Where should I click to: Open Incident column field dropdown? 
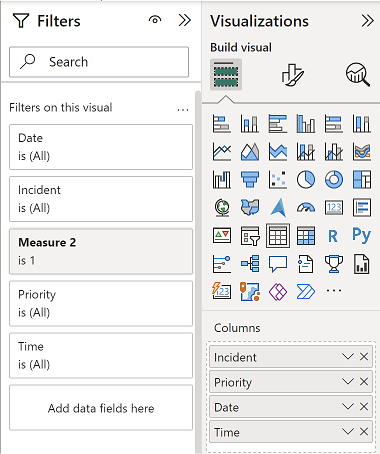pos(348,357)
